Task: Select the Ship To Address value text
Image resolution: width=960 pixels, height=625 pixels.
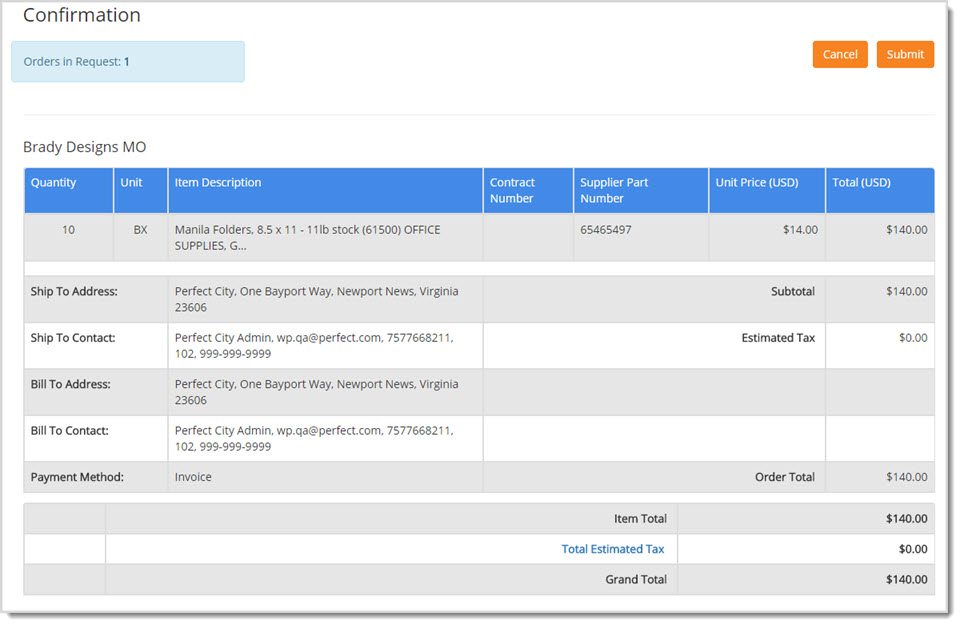Action: (x=317, y=299)
